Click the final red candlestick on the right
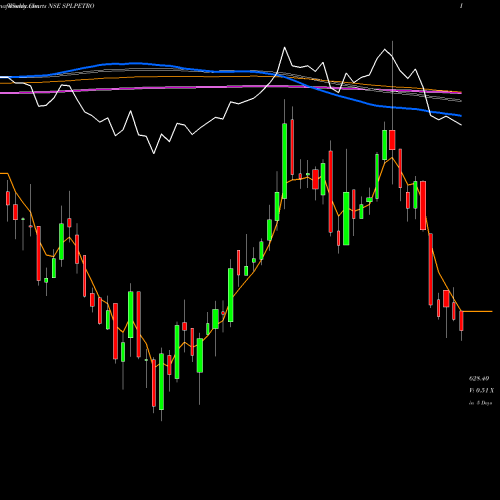Image resolution: width=500 pixels, height=500 pixels. (461, 321)
